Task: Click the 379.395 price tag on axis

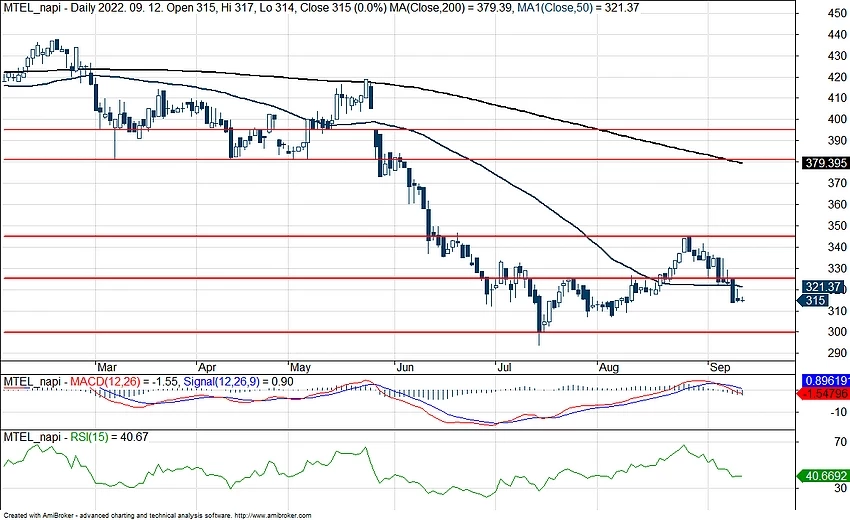Action: tap(825, 163)
